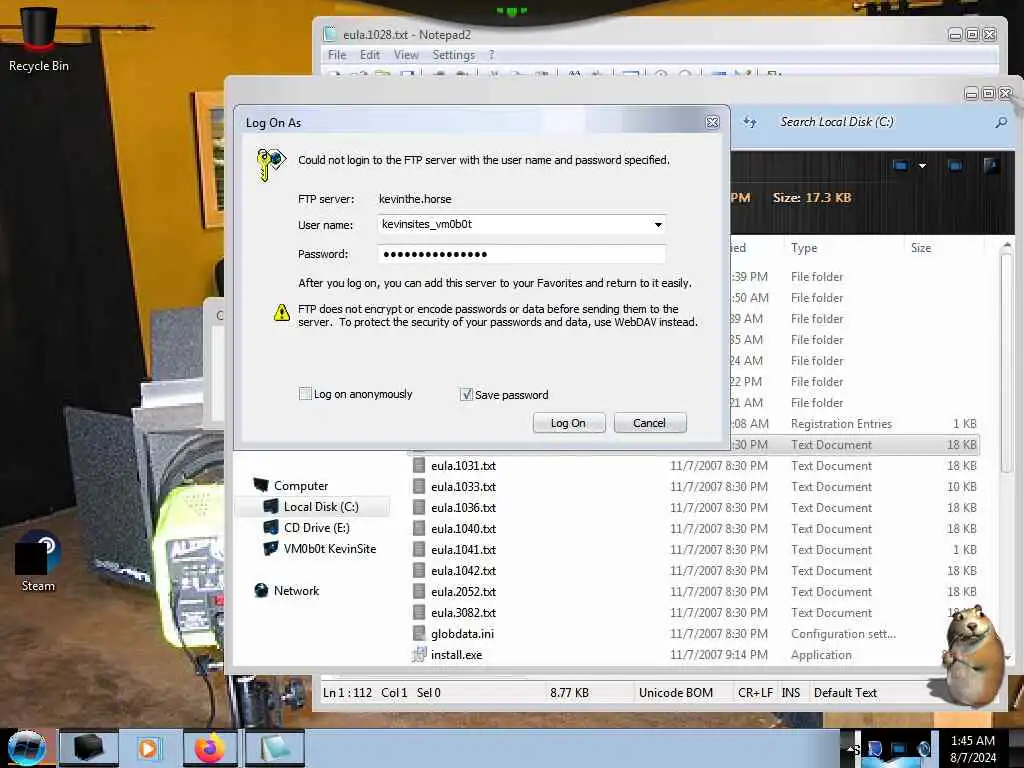This screenshot has width=1024, height=768.
Task: Click into the Password field
Action: 521,254
